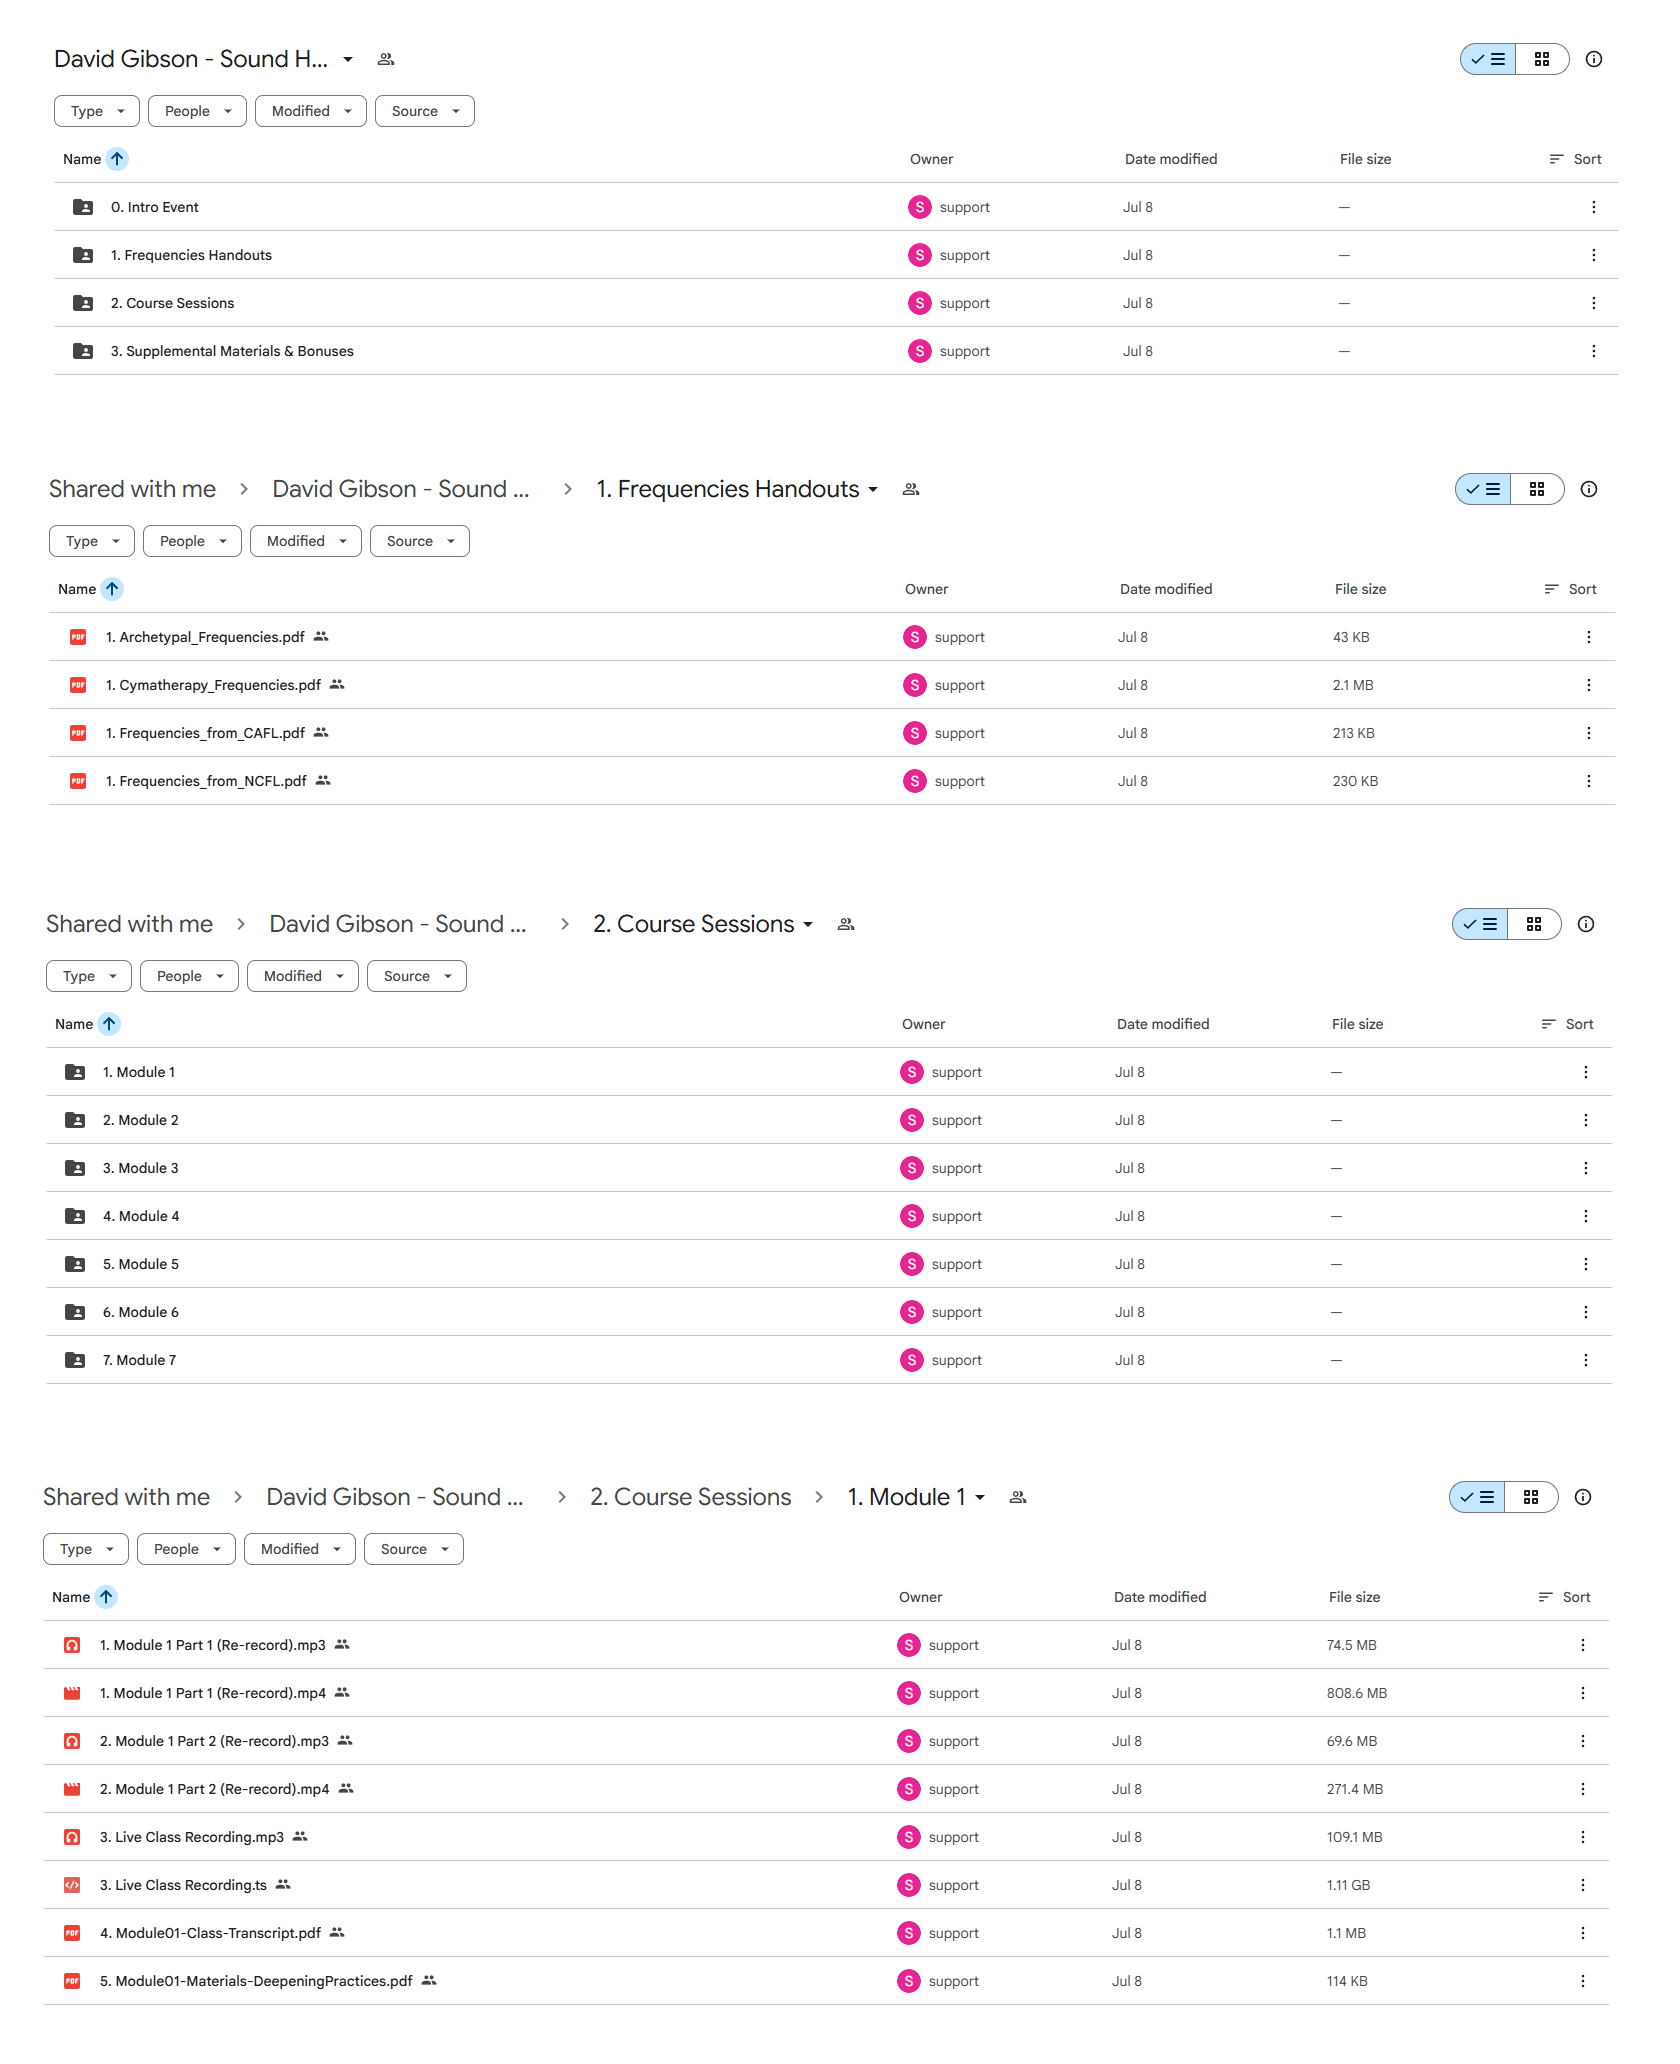This screenshot has height=2064, width=1680.
Task: Open the PDF icon of Archetypal_Frequencies.pdf
Action: coord(78,637)
